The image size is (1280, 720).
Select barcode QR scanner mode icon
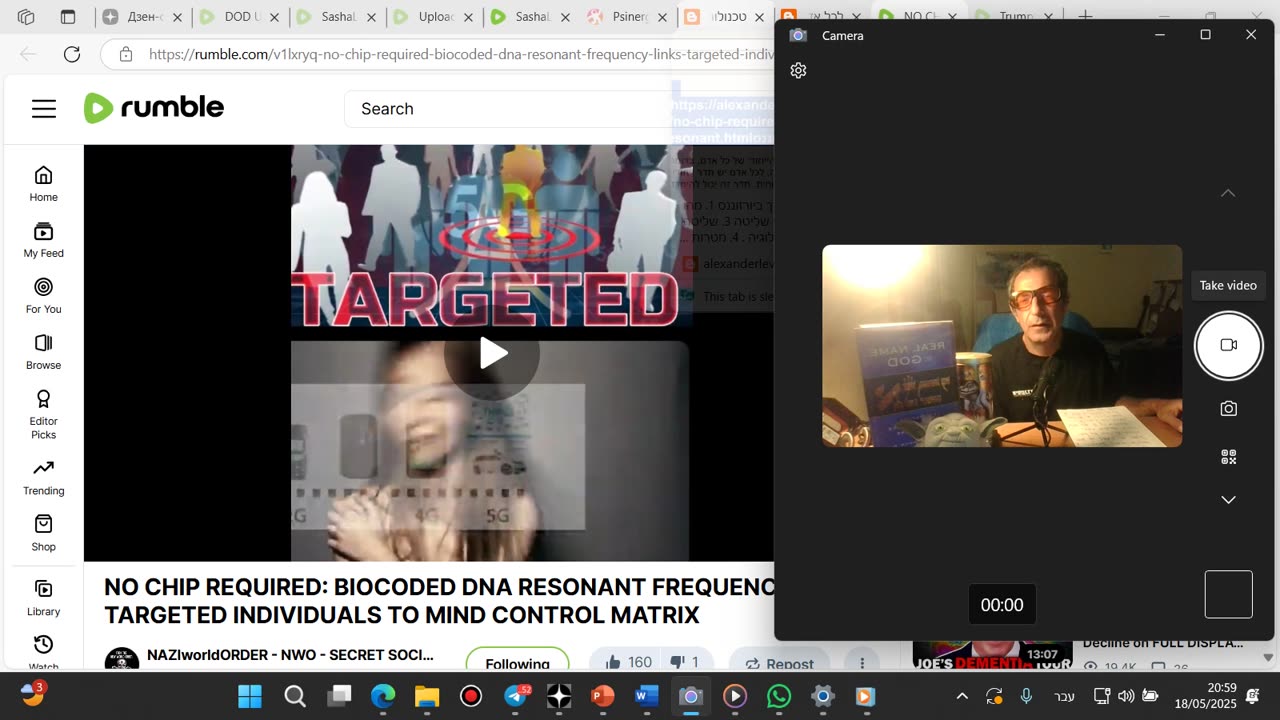(1228, 457)
